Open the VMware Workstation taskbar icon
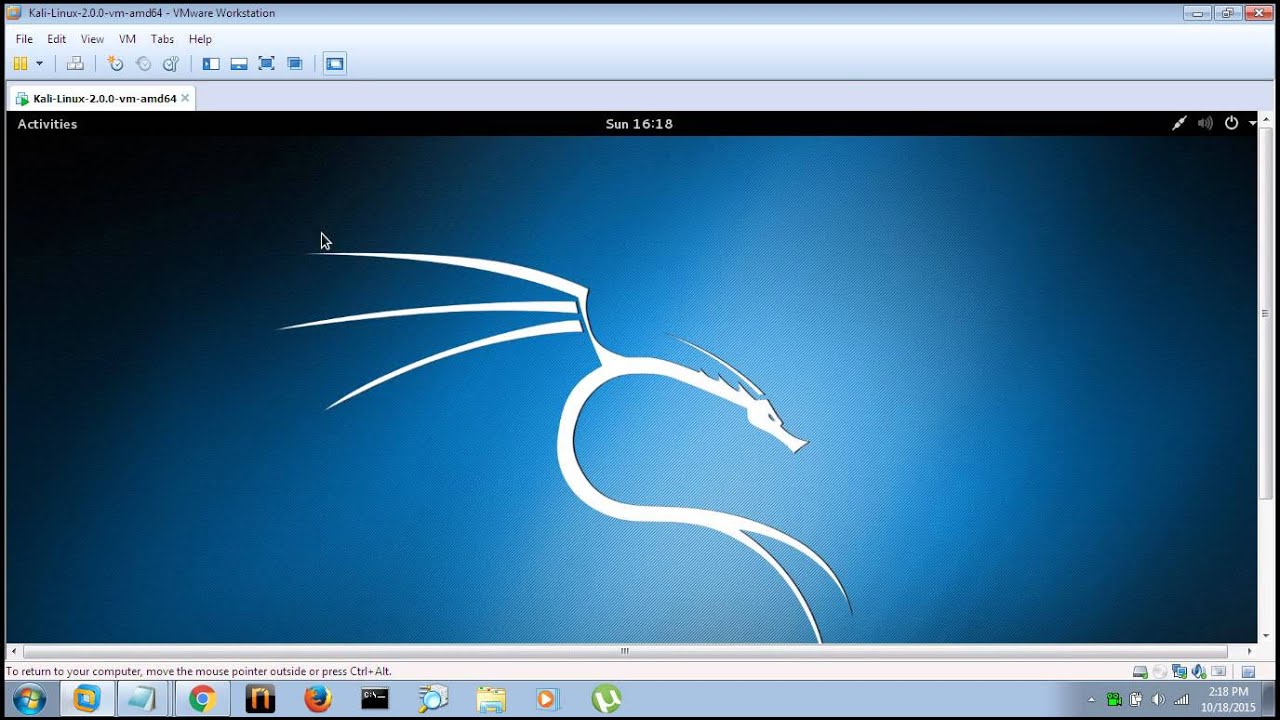 [x=87, y=698]
